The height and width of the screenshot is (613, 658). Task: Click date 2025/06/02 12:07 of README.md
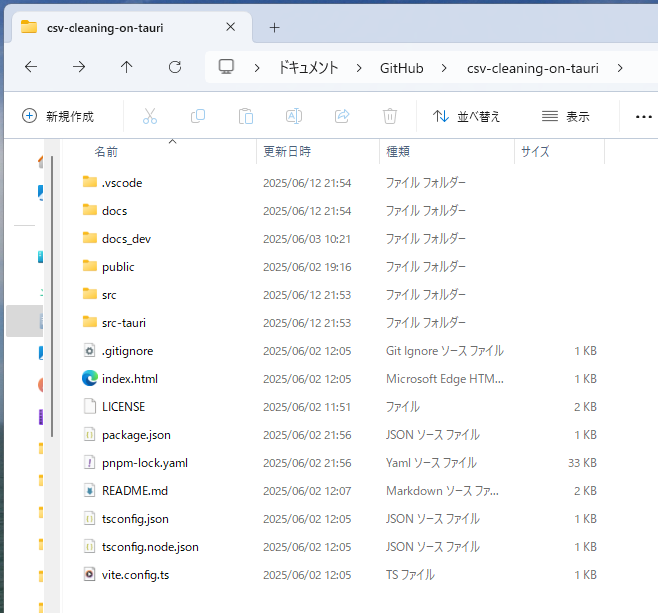(307, 491)
